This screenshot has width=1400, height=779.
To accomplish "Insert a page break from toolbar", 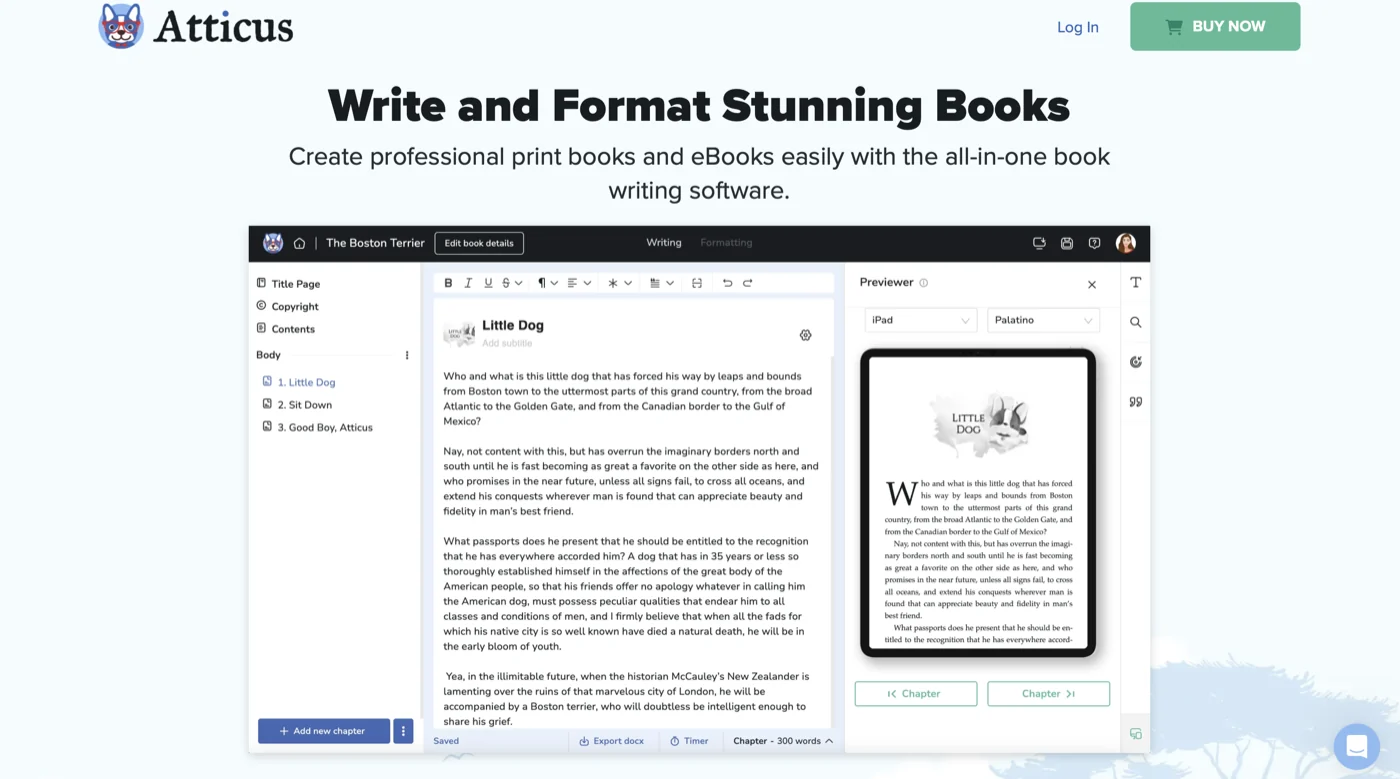I will click(697, 283).
